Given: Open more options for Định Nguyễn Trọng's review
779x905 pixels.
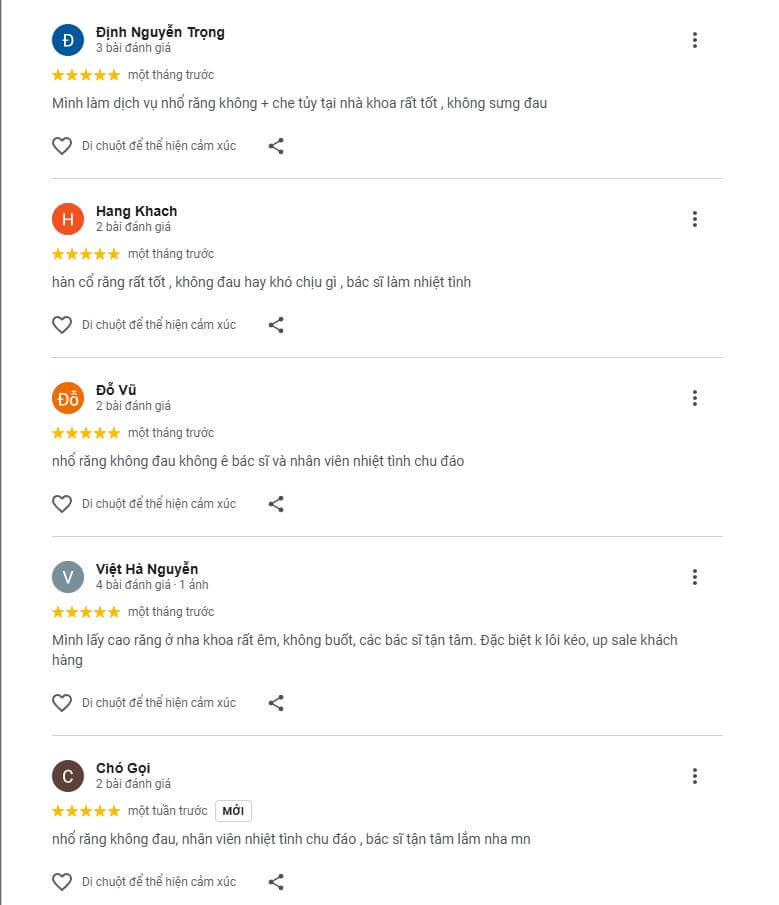Looking at the screenshot, I should pyautogui.click(x=694, y=40).
